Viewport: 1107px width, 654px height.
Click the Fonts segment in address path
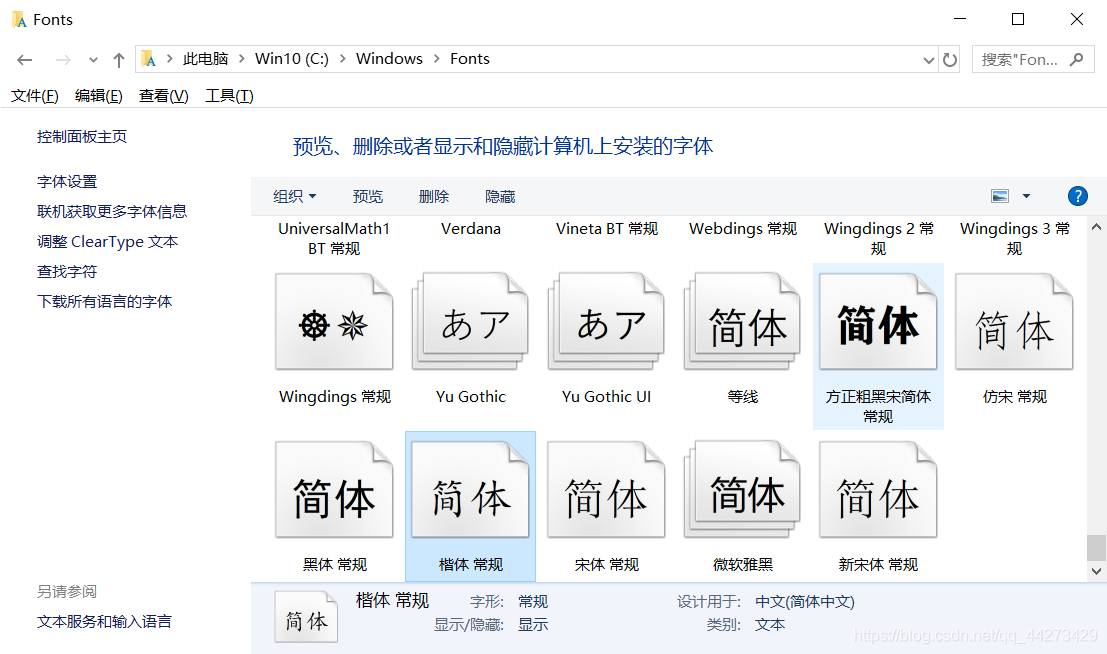(469, 59)
